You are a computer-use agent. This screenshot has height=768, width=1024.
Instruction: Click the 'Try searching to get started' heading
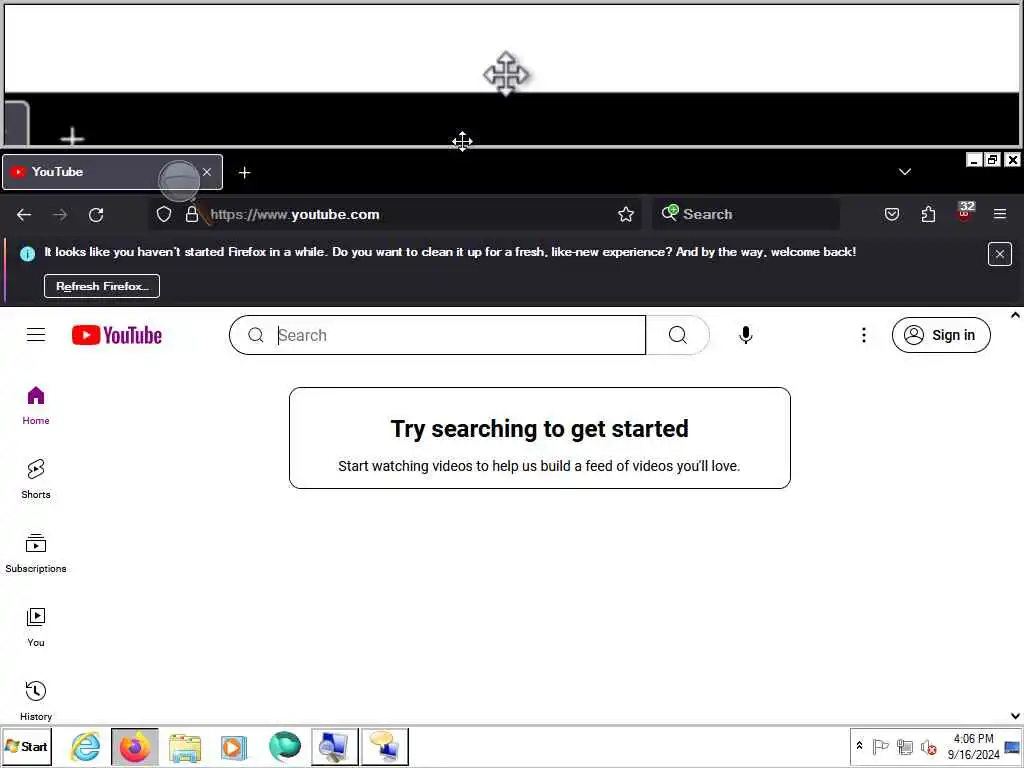tap(539, 429)
